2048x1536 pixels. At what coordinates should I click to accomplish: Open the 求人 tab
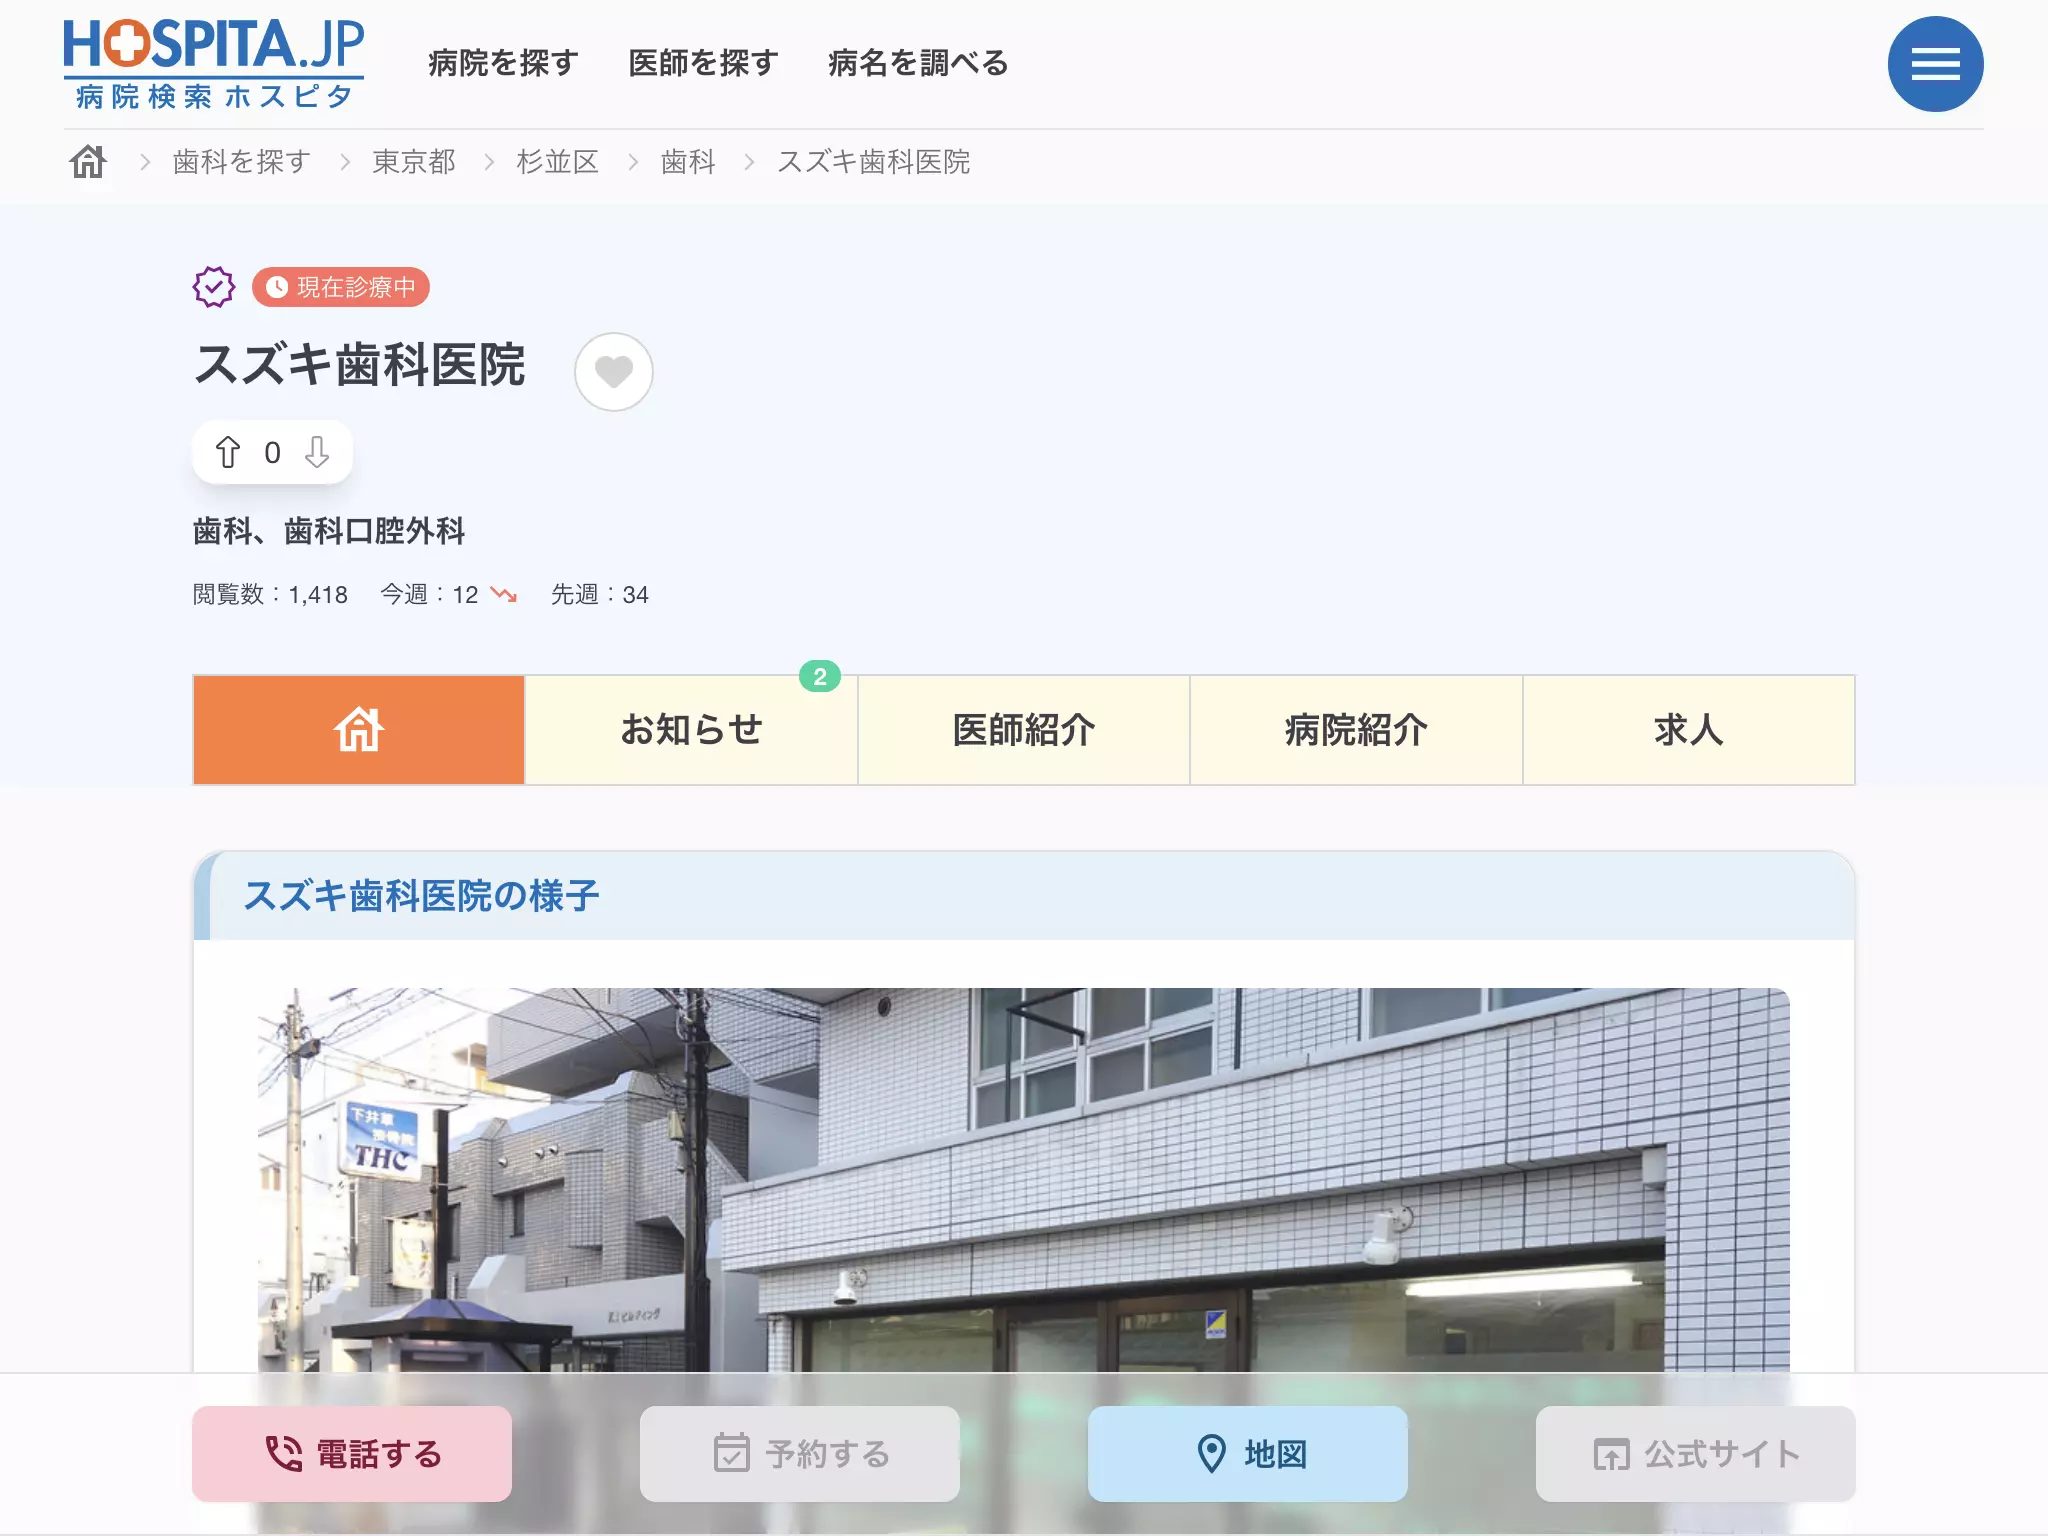(1689, 730)
